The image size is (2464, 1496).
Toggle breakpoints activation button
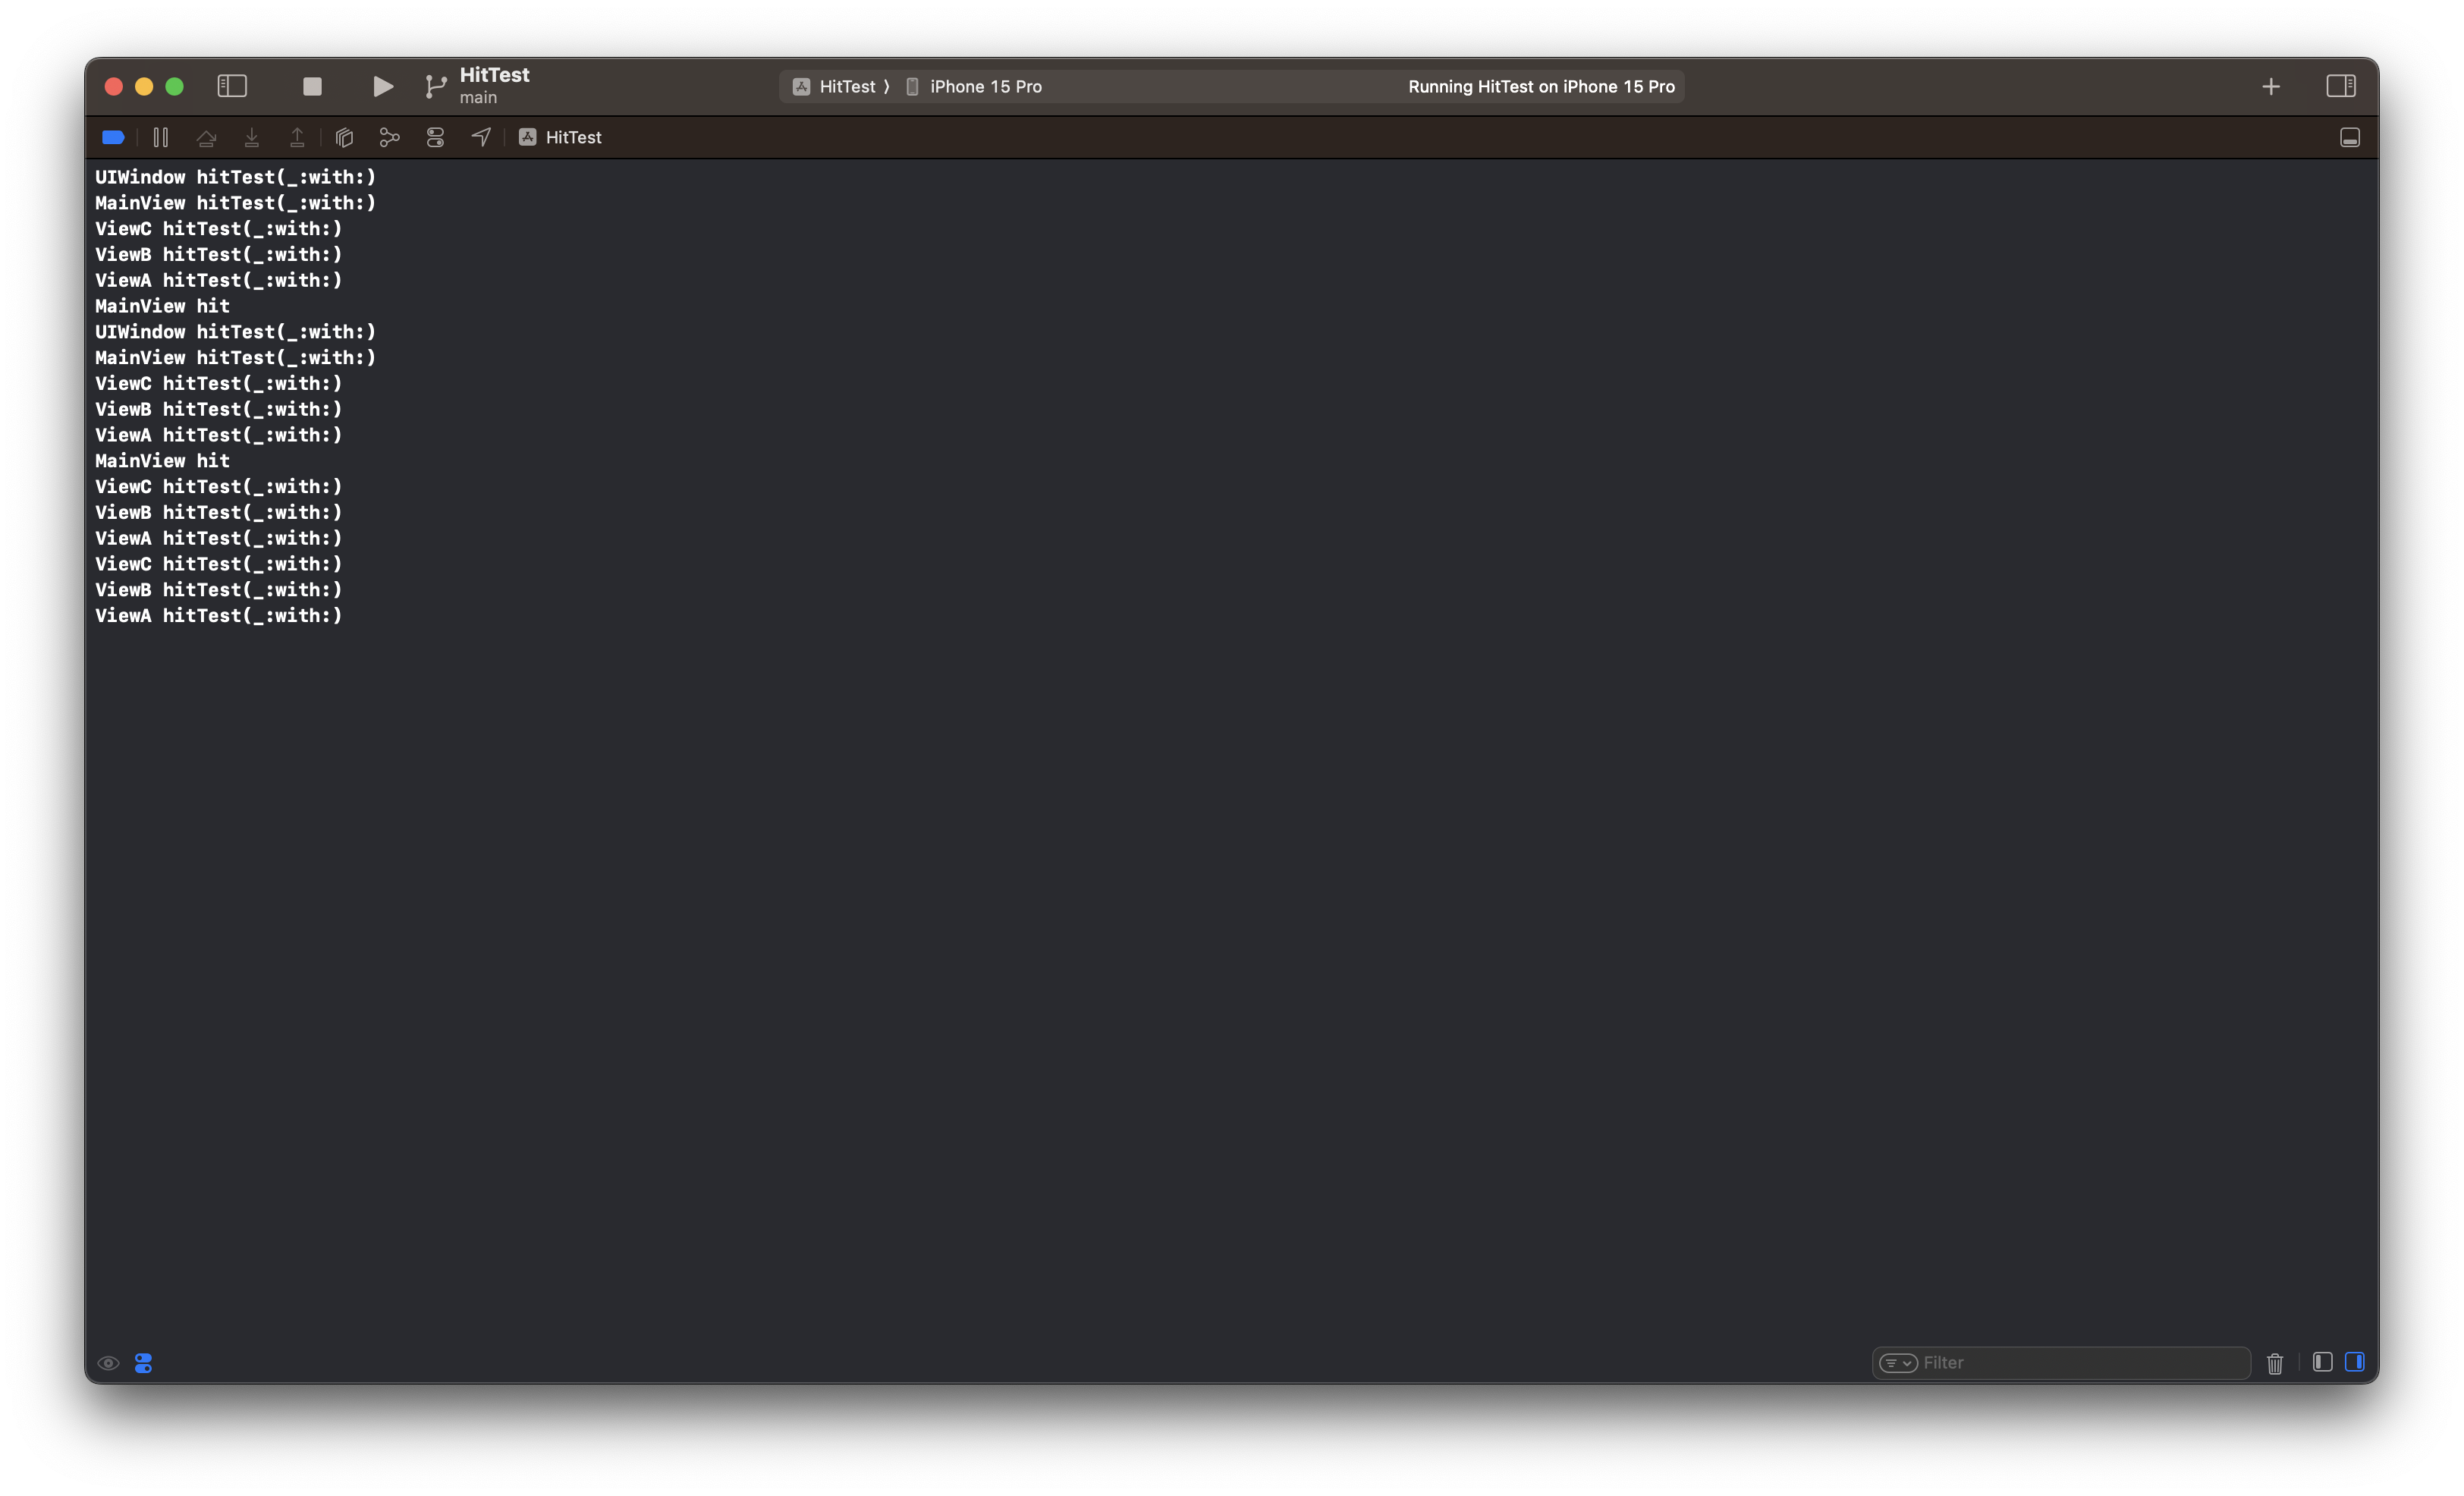tap(113, 138)
